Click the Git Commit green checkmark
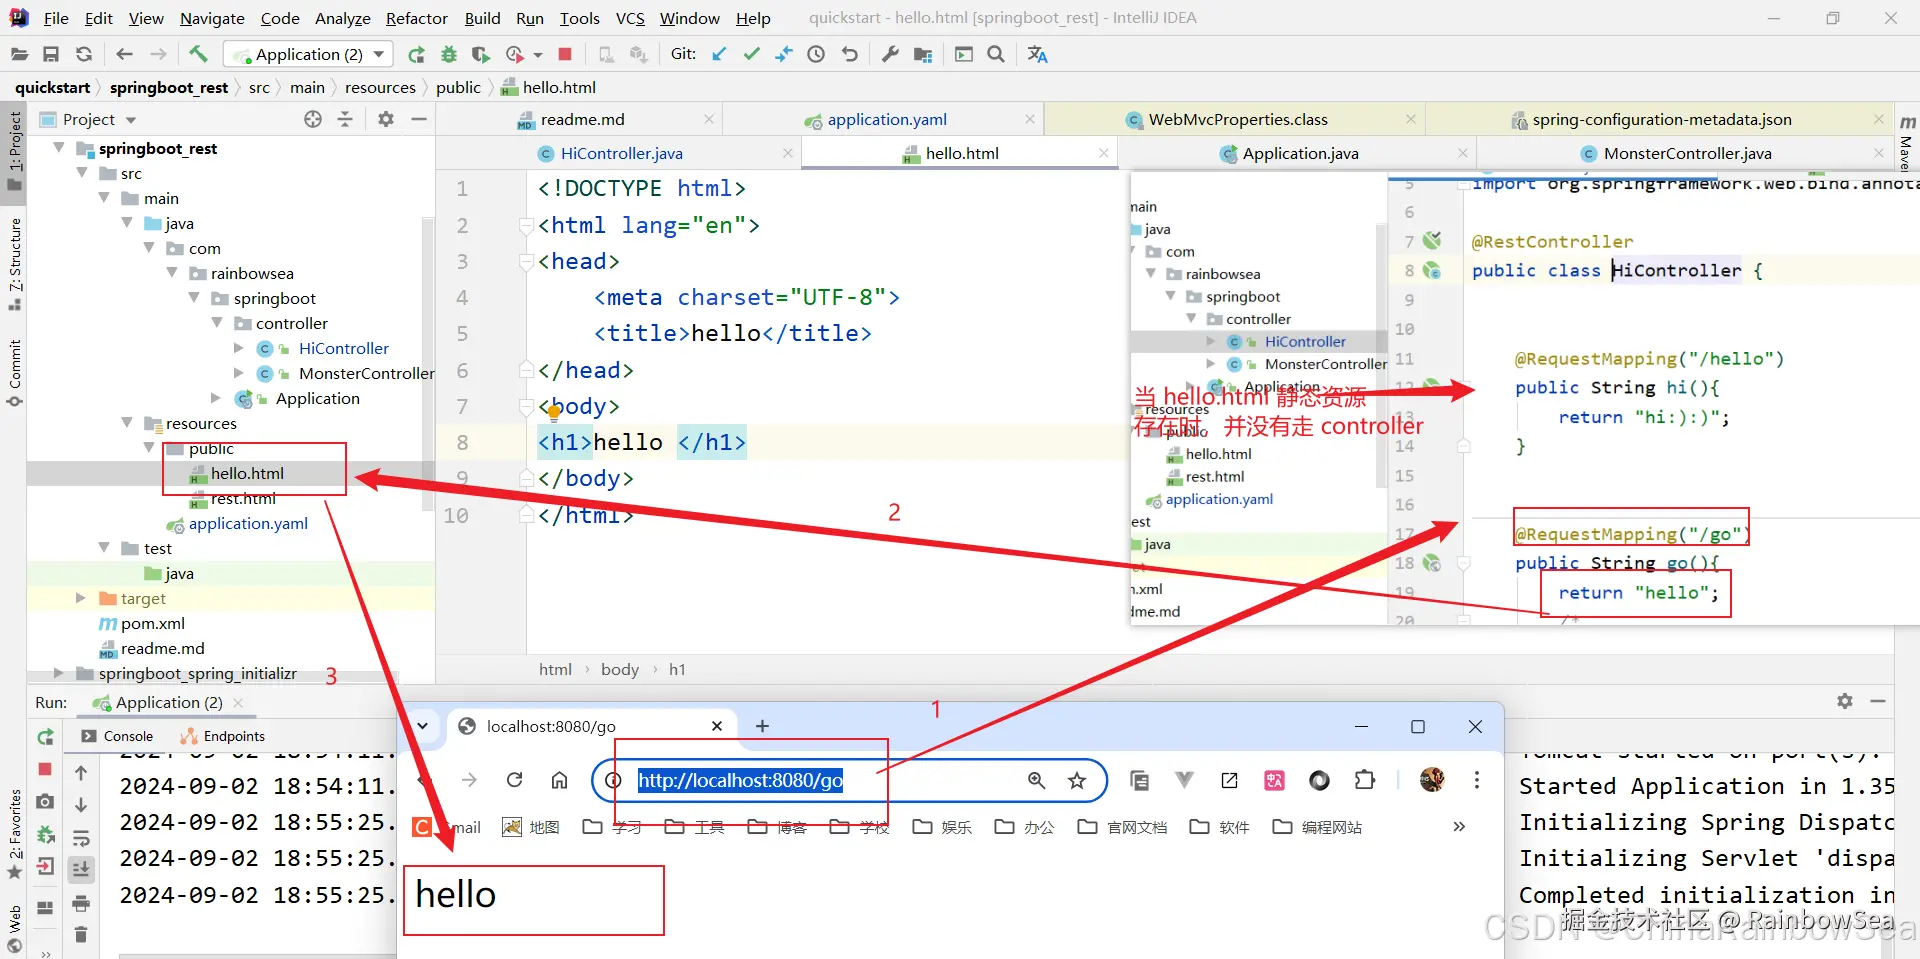 [x=752, y=54]
